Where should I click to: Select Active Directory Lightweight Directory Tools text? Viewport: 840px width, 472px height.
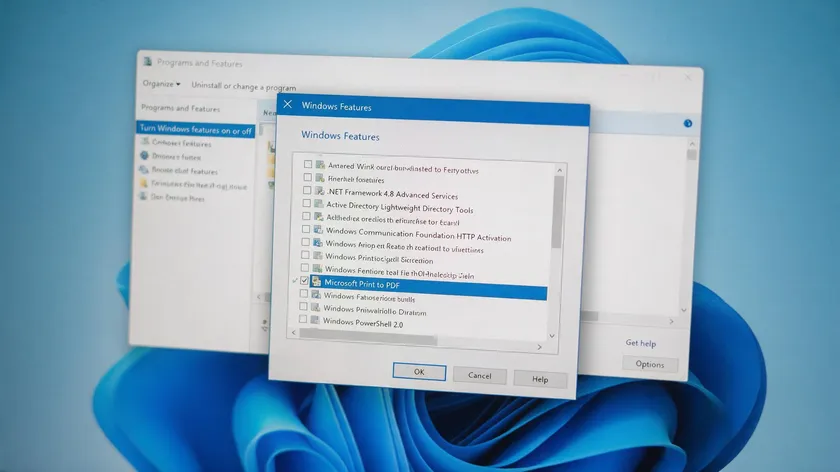pos(400,207)
